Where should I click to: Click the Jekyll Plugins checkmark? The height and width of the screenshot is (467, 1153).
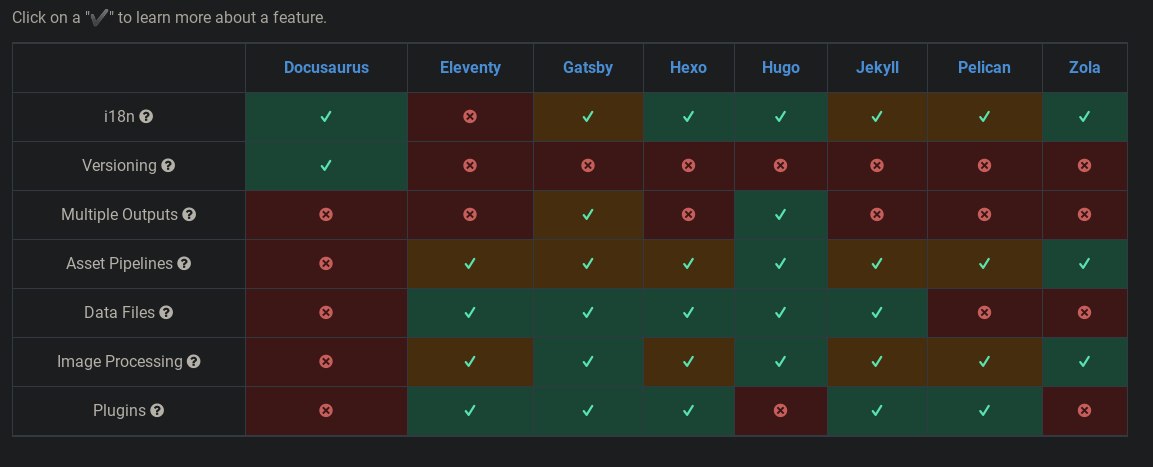coord(877,410)
